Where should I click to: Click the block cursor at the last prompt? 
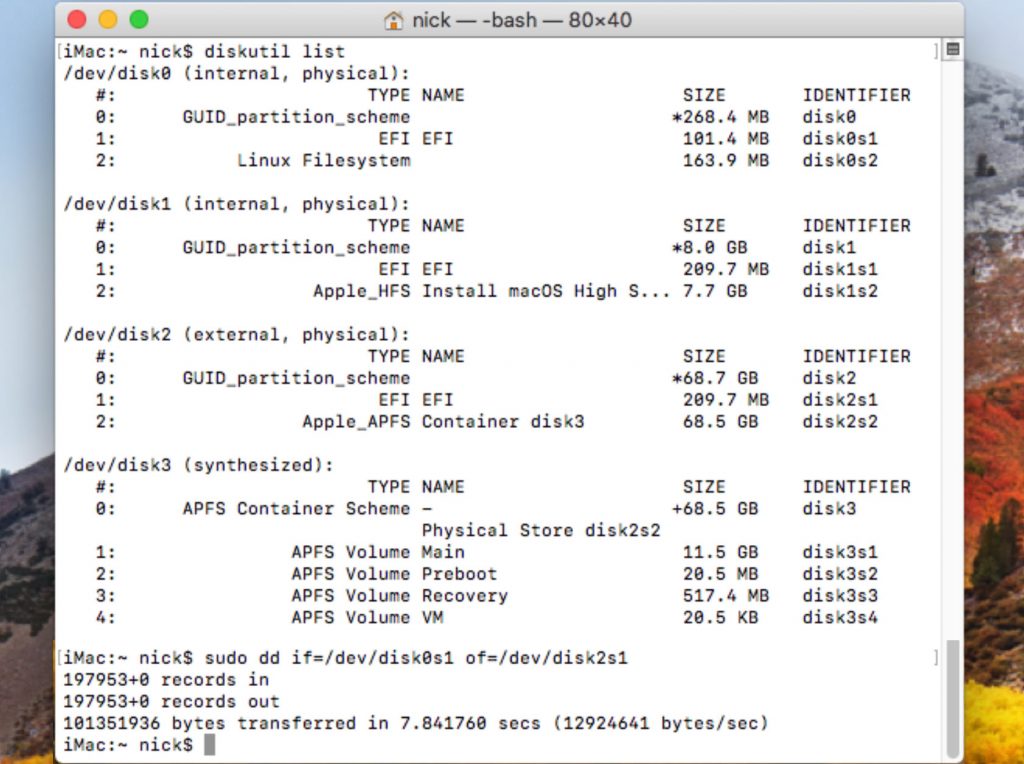[209, 745]
